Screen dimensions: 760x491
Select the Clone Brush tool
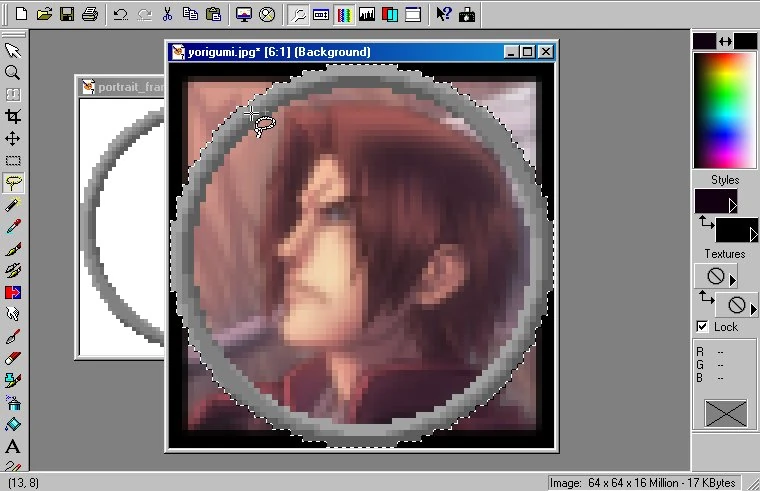13,270
